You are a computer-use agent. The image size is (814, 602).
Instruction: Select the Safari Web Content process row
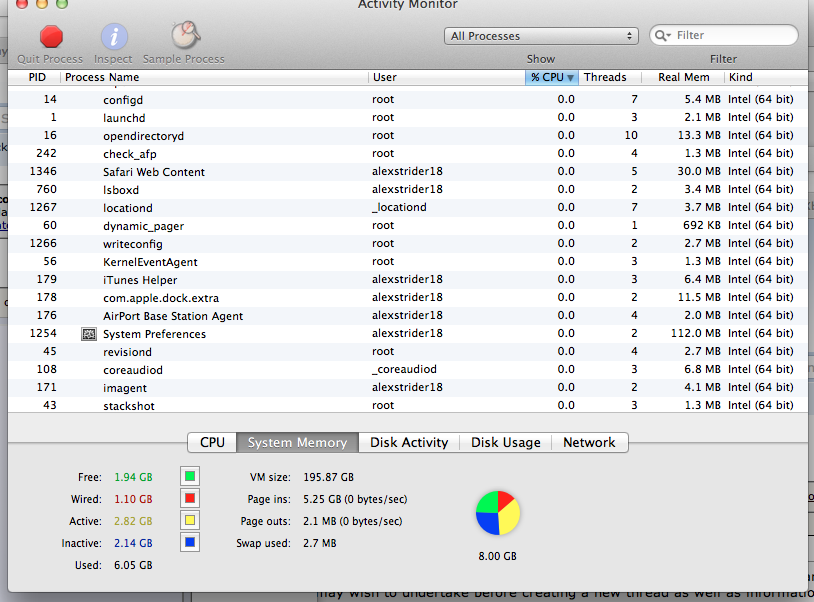click(408, 172)
